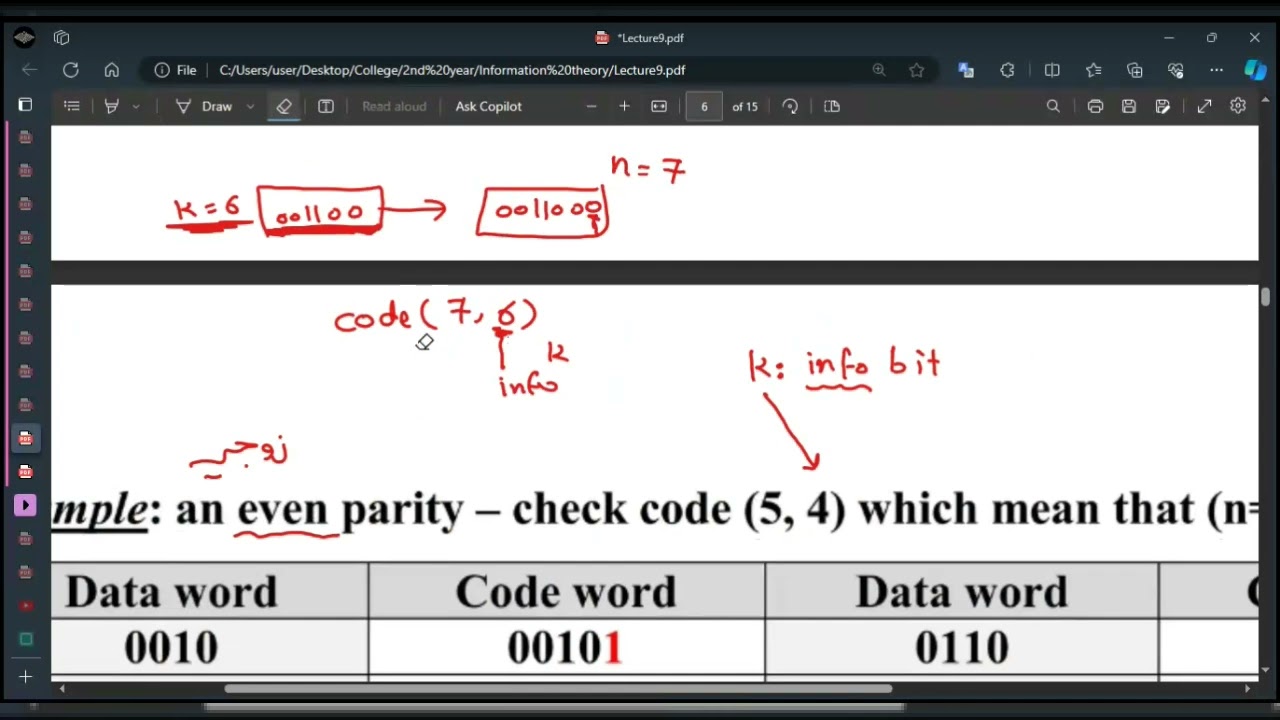Click Read aloud button
This screenshot has width=1280, height=720.
tap(394, 106)
